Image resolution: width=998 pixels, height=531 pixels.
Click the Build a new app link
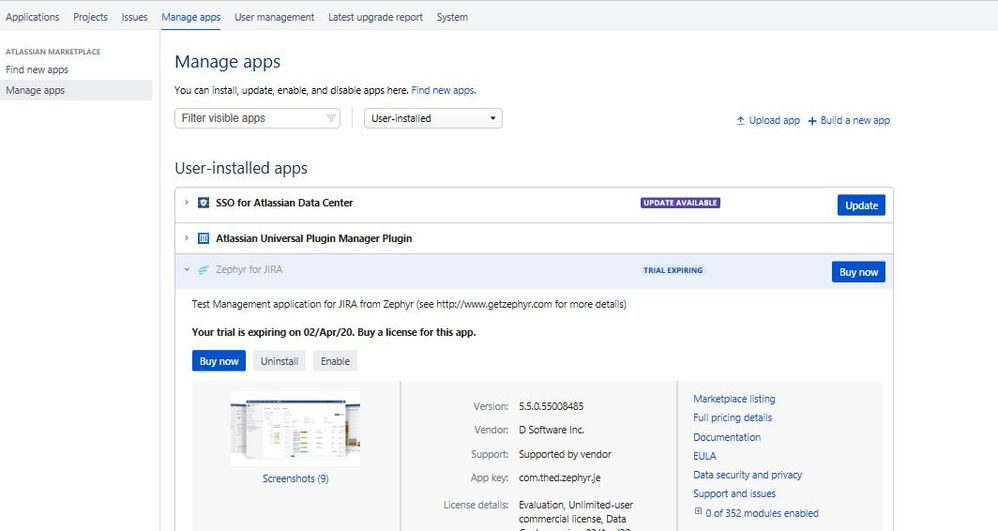coord(855,120)
